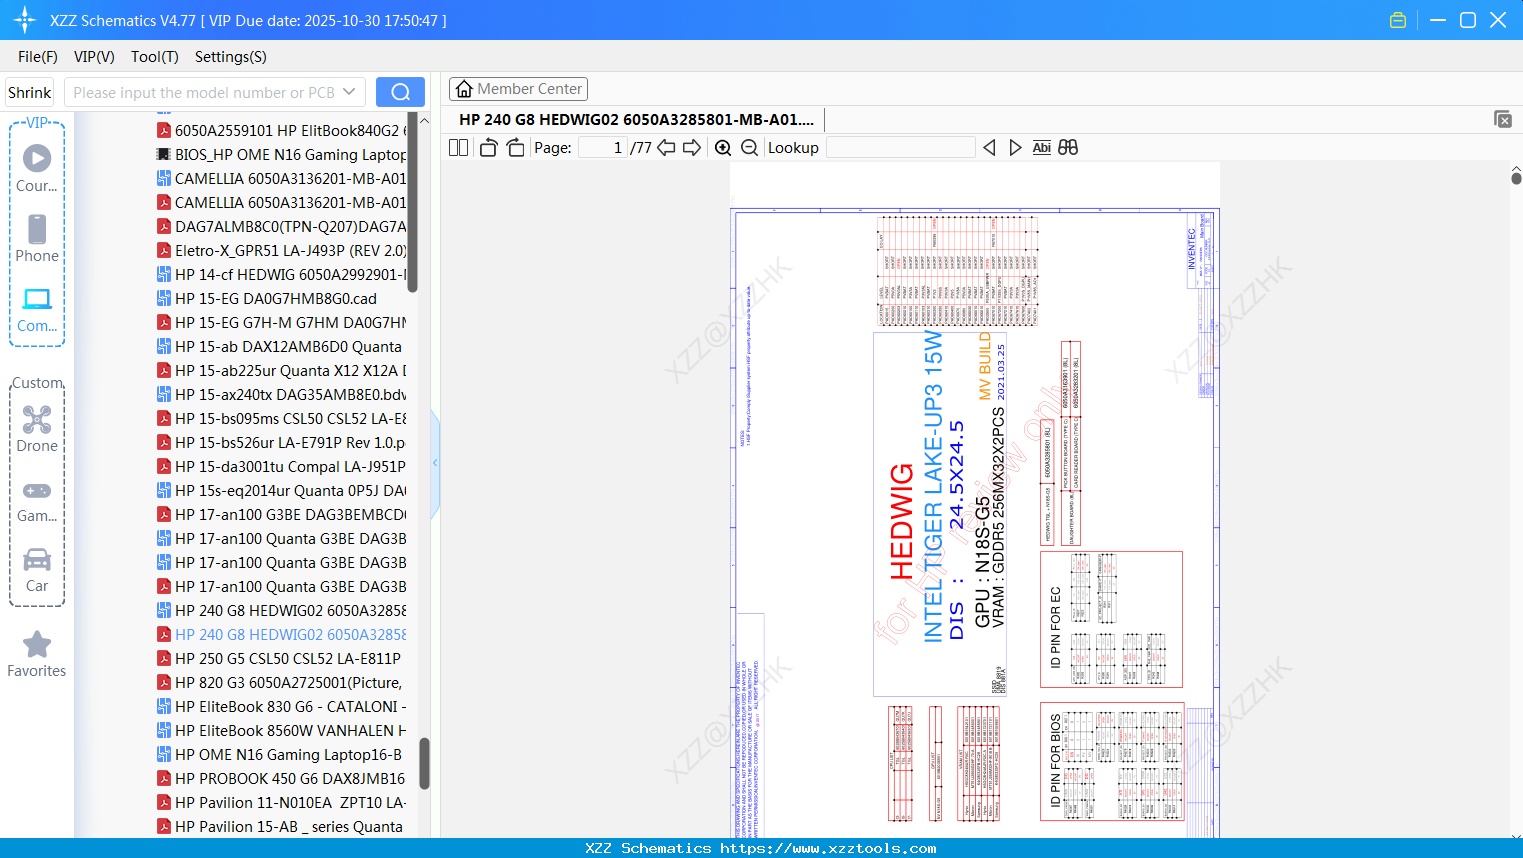Find previous lookup result triangle

989,147
